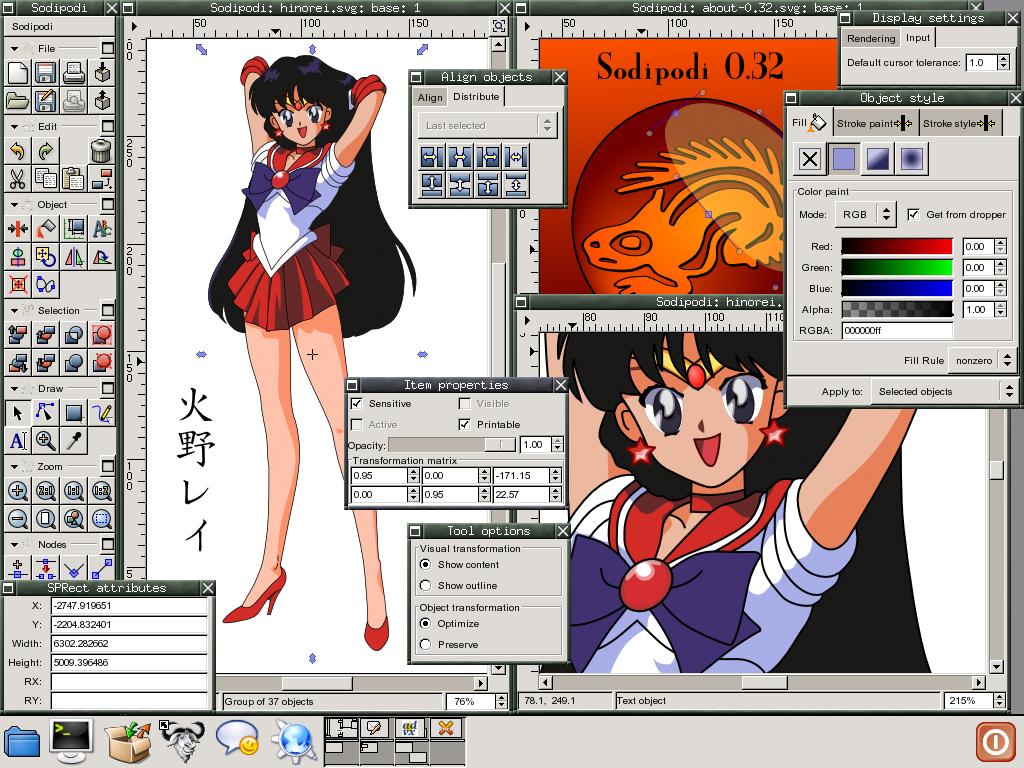Click the Save document floppy disk icon
The width and height of the screenshot is (1024, 768).
pos(45,73)
